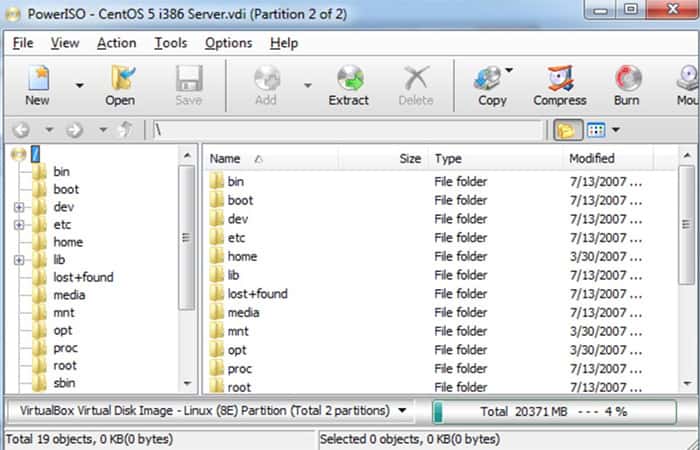The image size is (700, 450).
Task: Click the file list scroll up arrow
Action: coord(687,156)
